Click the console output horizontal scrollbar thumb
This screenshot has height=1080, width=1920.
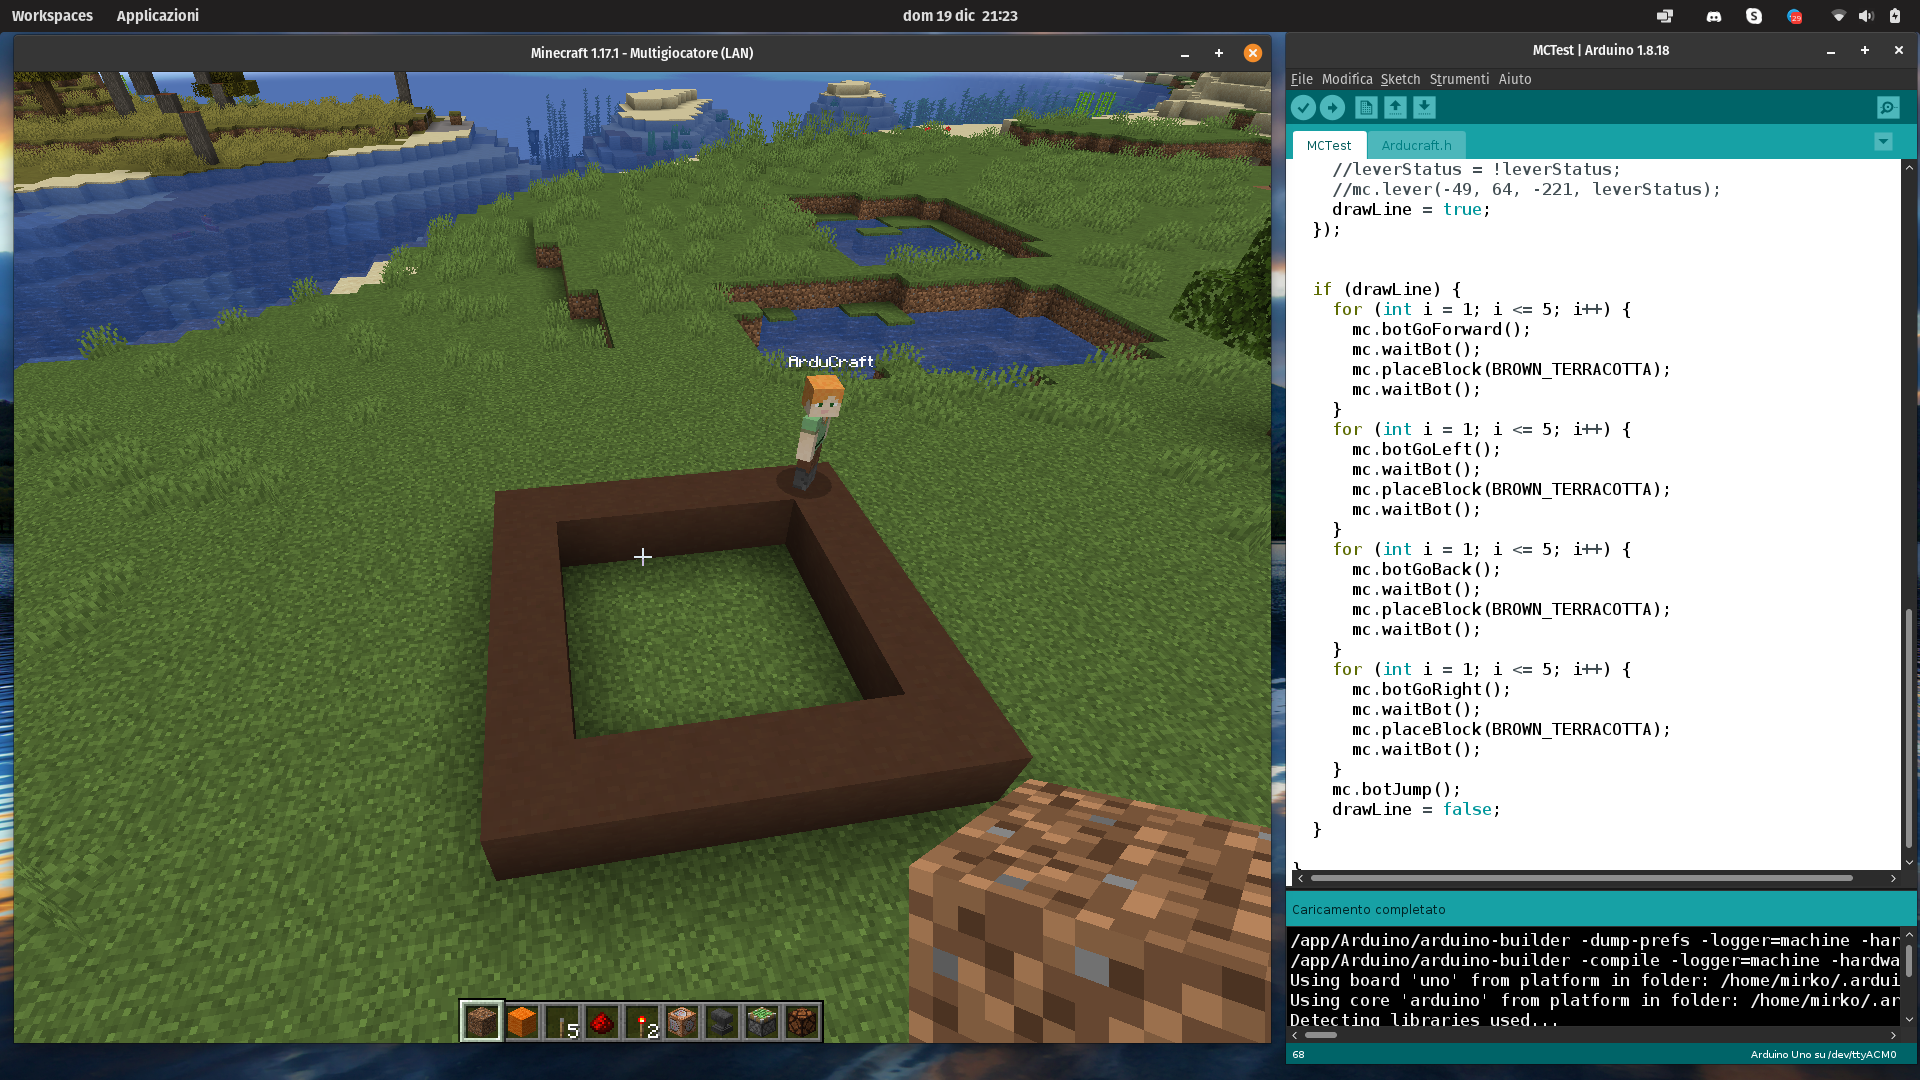pos(1321,1035)
